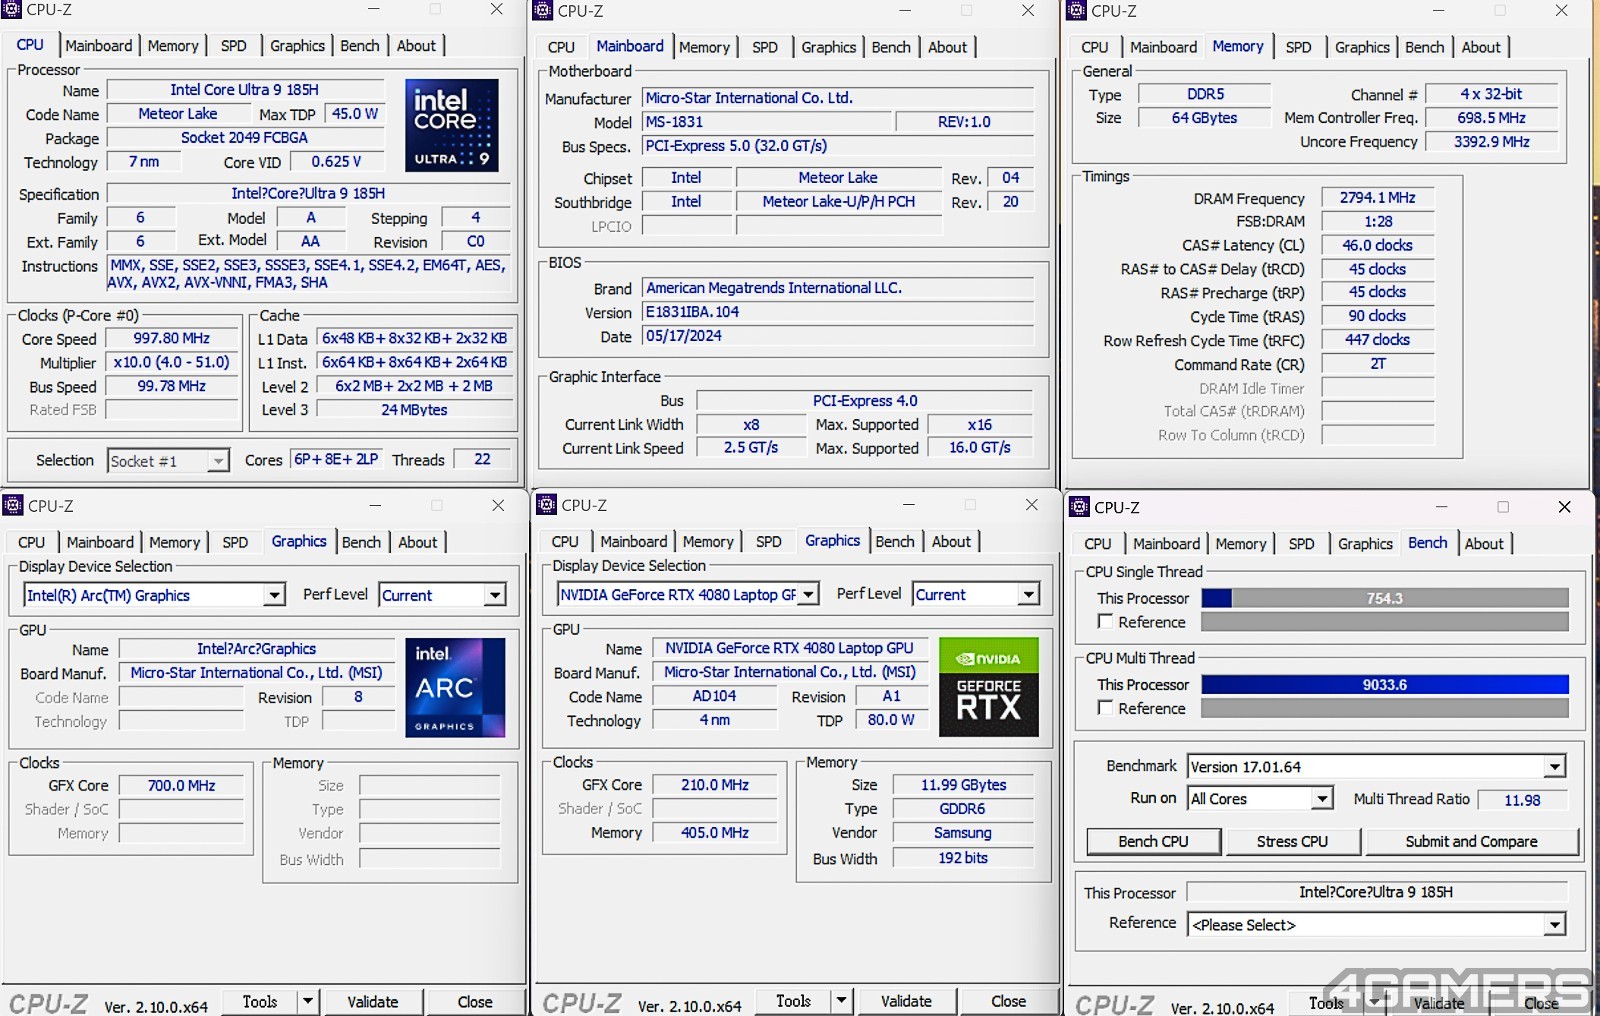The width and height of the screenshot is (1600, 1016).
Task: Click the GPU Code Name value AD104
Action: point(714,696)
